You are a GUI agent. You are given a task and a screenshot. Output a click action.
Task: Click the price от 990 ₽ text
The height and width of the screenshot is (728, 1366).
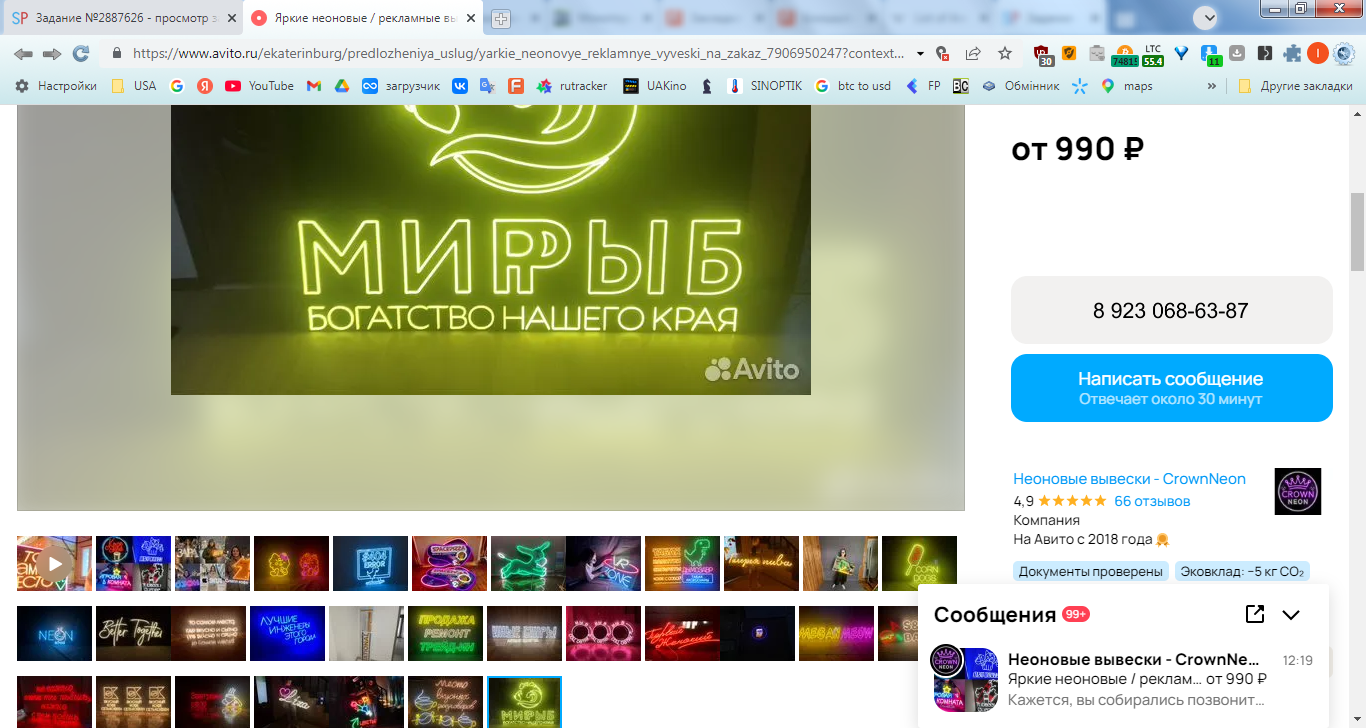coord(1077,149)
